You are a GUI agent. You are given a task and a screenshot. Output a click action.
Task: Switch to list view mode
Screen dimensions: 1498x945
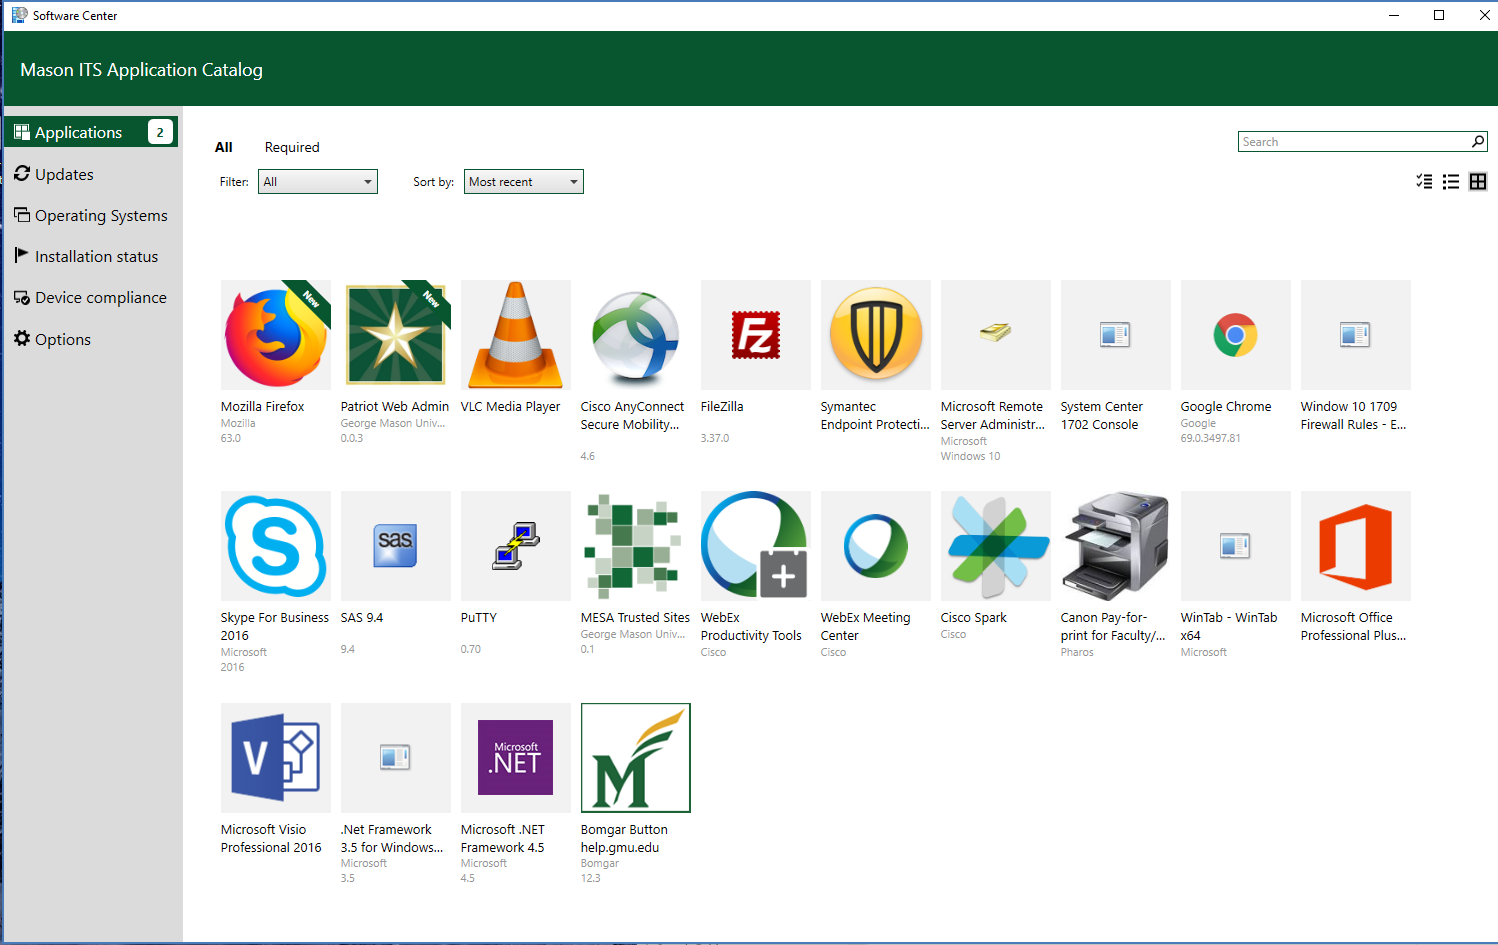[x=1451, y=181]
